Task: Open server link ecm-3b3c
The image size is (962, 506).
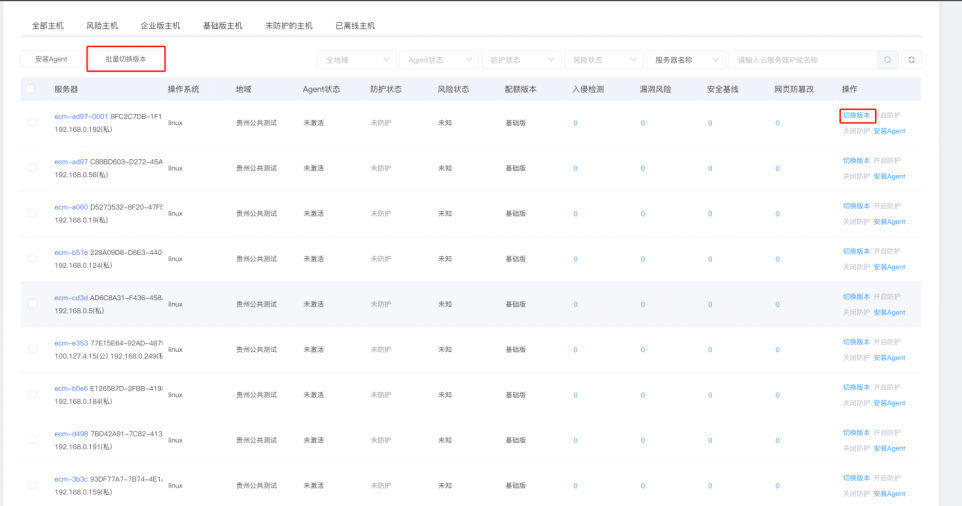Action: click(71, 480)
